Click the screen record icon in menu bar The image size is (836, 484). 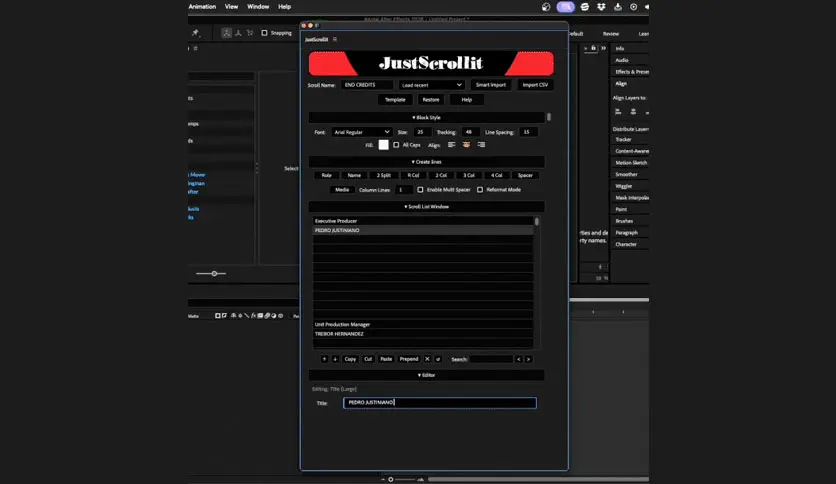pyautogui.click(x=633, y=7)
